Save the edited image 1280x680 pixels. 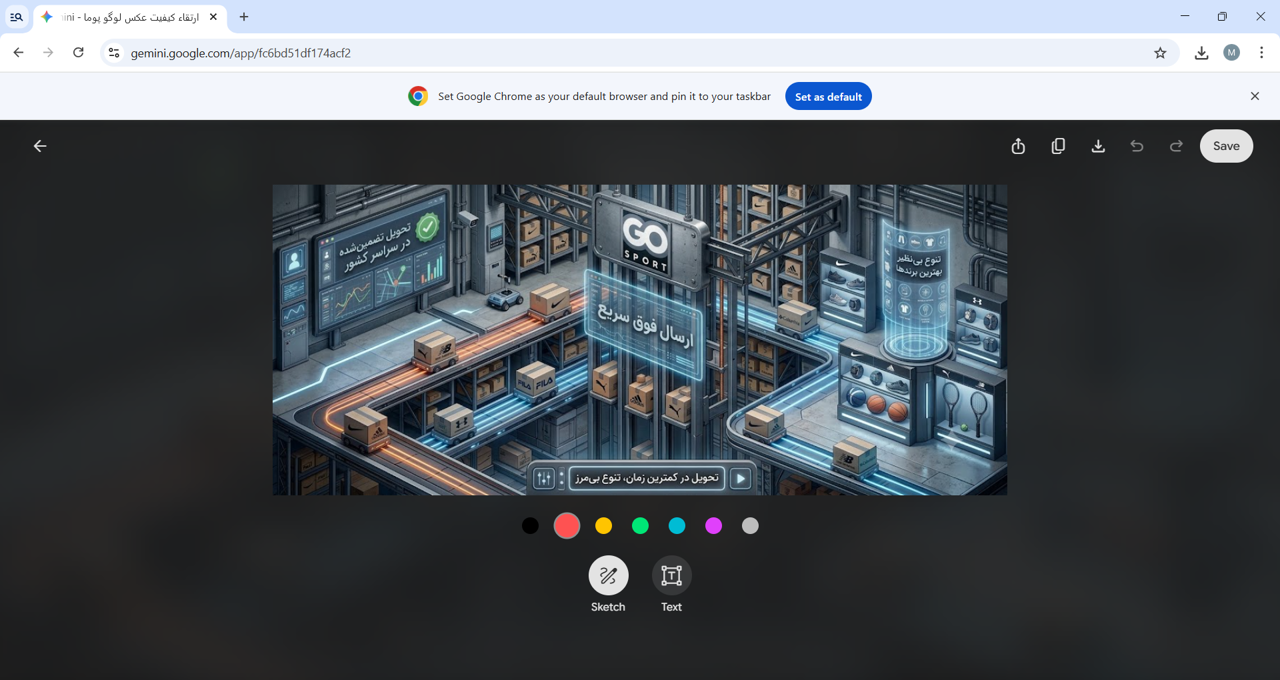pos(1226,146)
